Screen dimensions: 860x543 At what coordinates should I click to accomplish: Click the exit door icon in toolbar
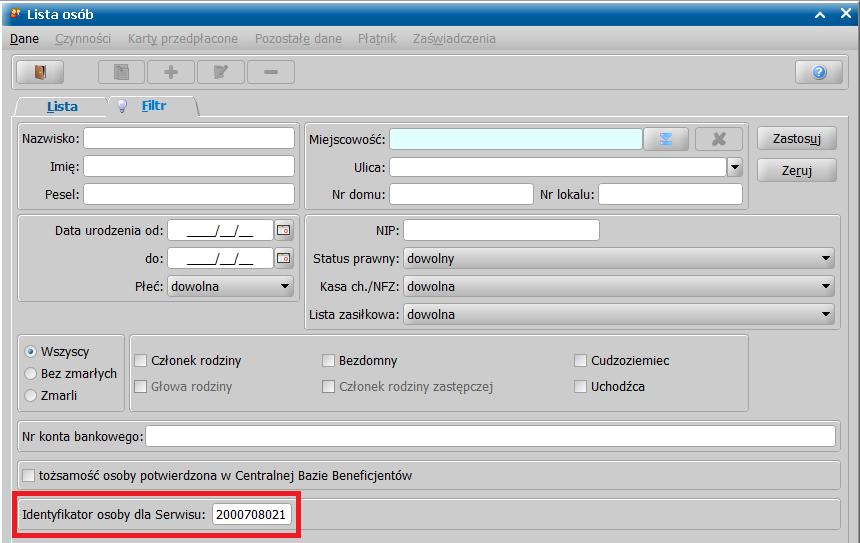(x=40, y=72)
